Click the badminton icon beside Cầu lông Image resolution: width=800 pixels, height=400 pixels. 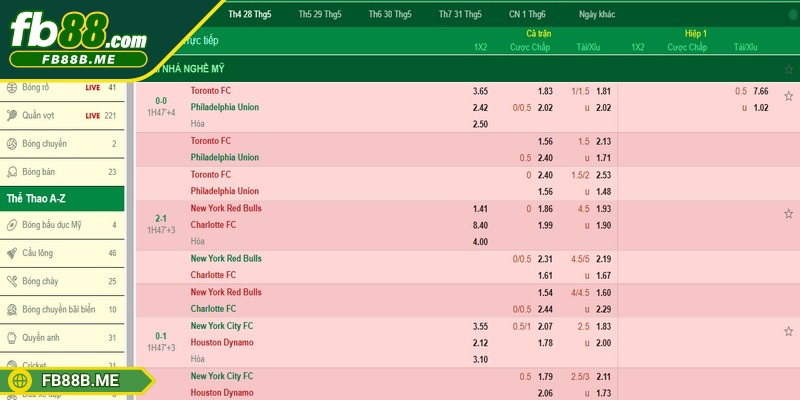click(x=12, y=253)
